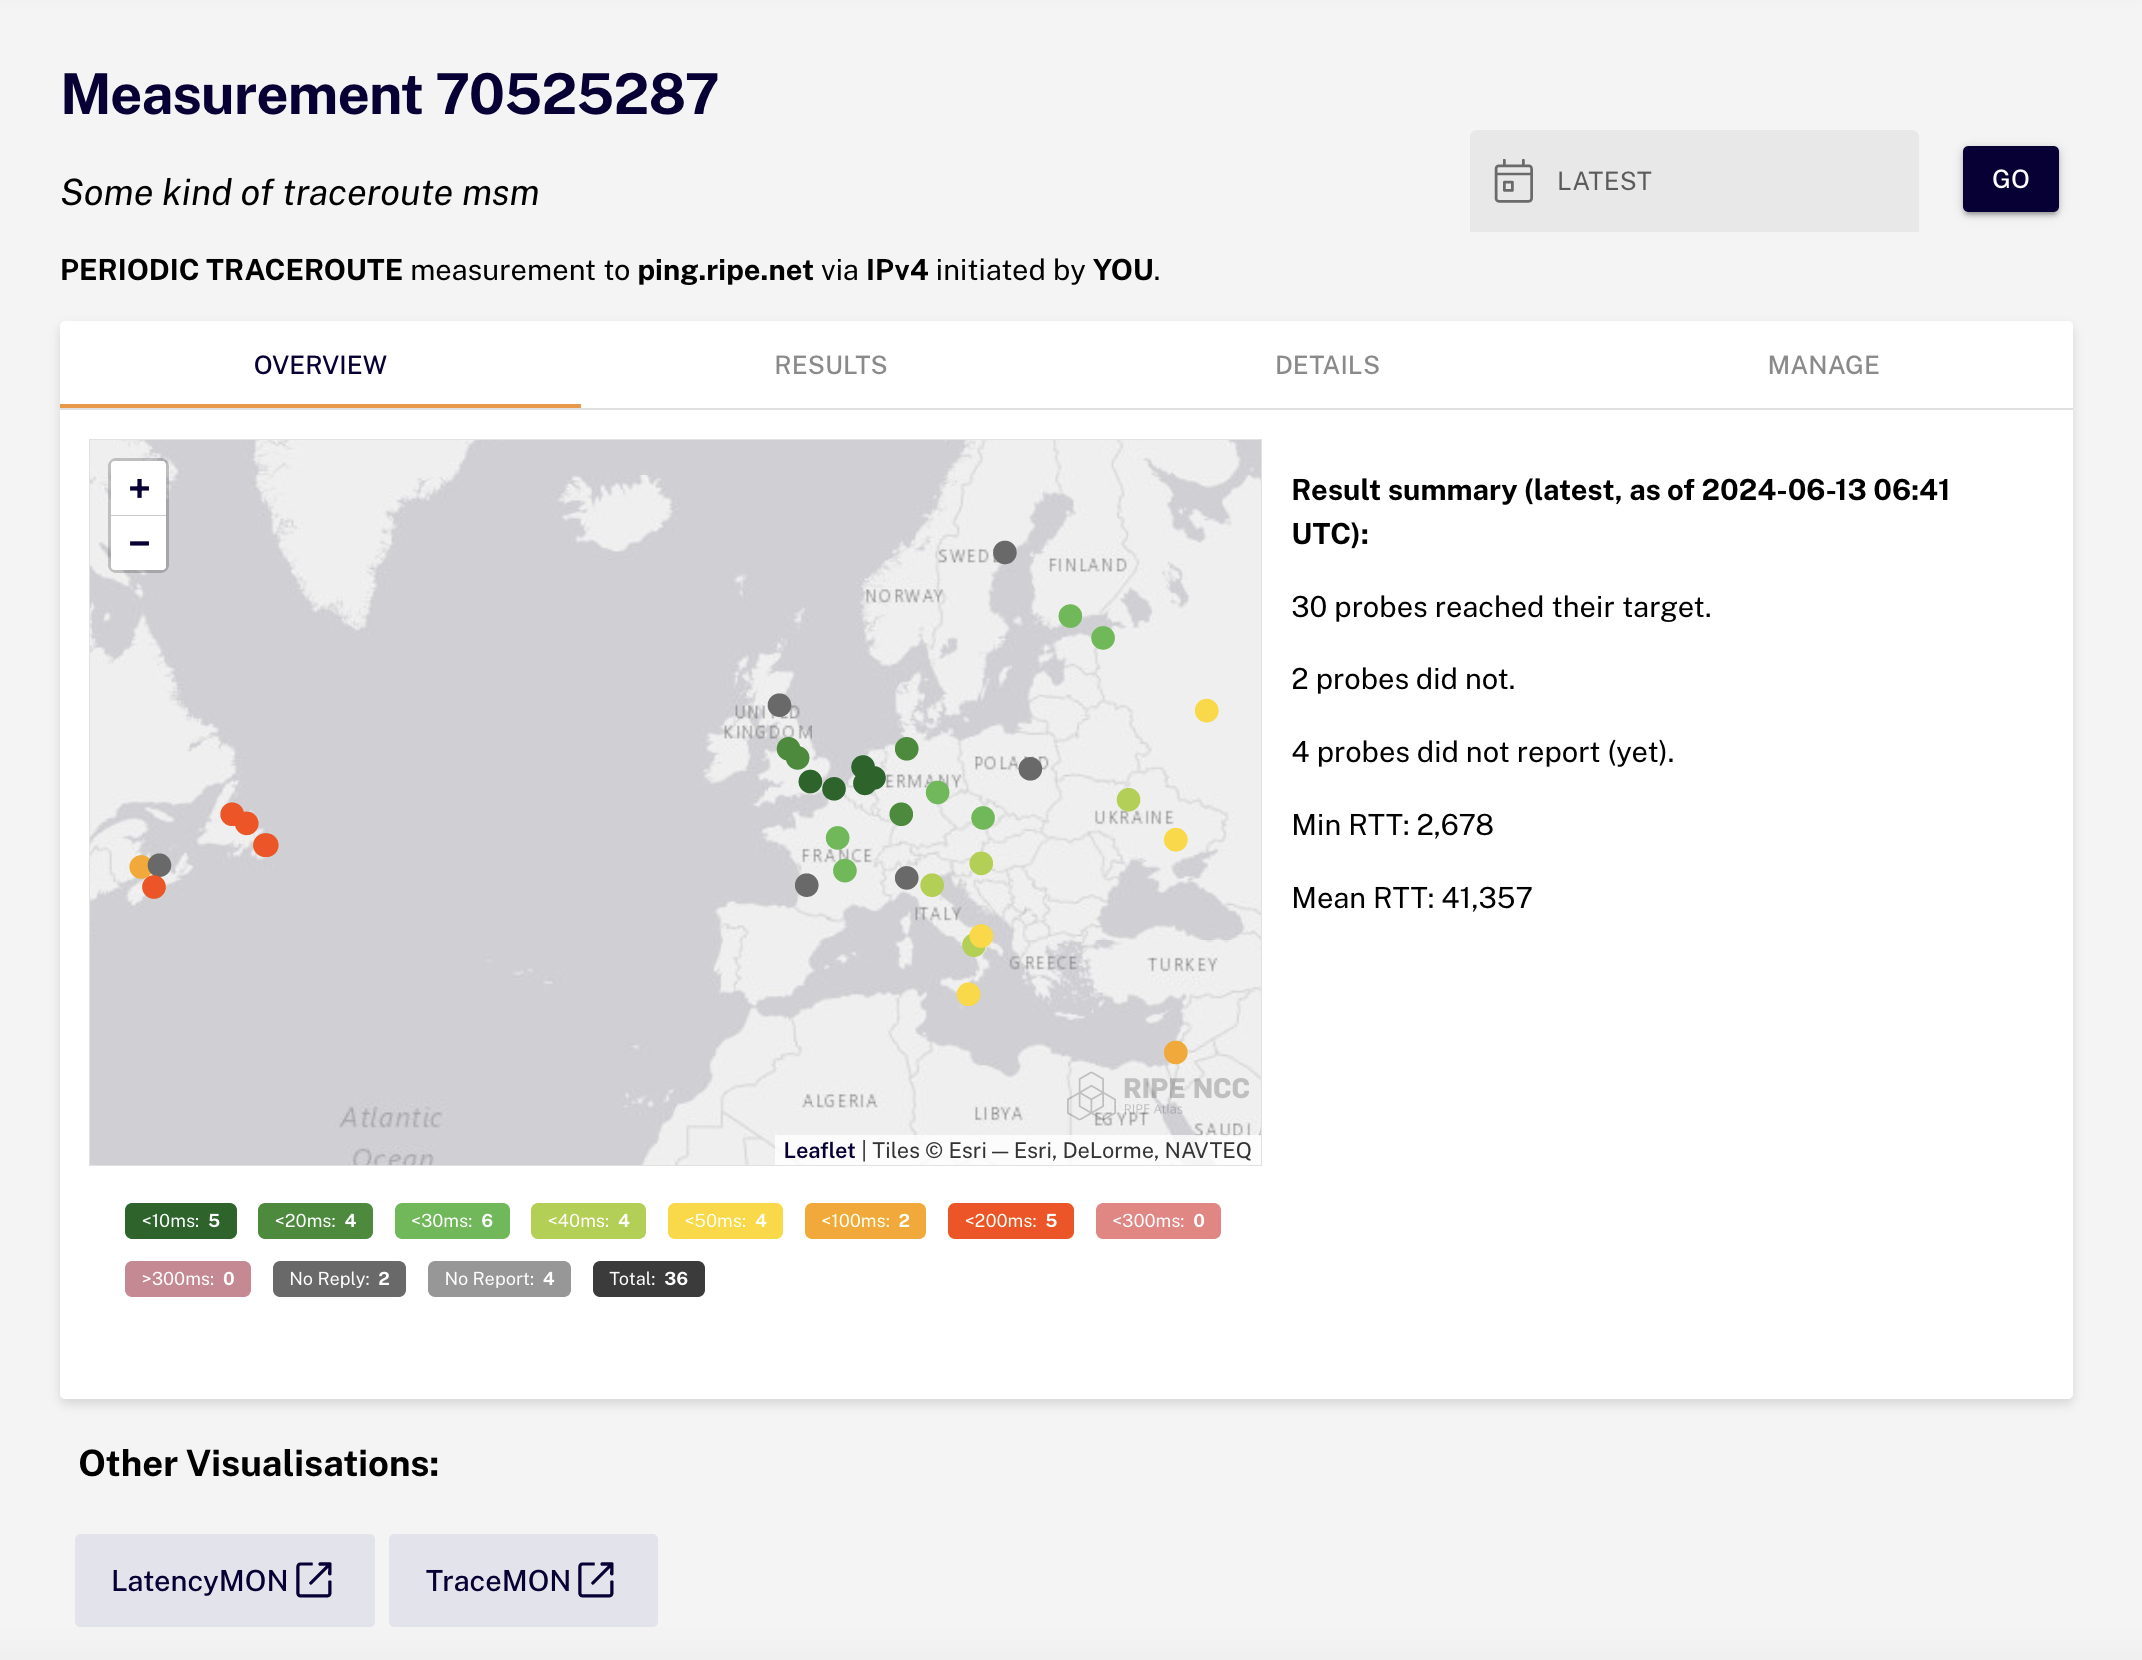Open the MANAGE tab
2142x1660 pixels.
1823,365
